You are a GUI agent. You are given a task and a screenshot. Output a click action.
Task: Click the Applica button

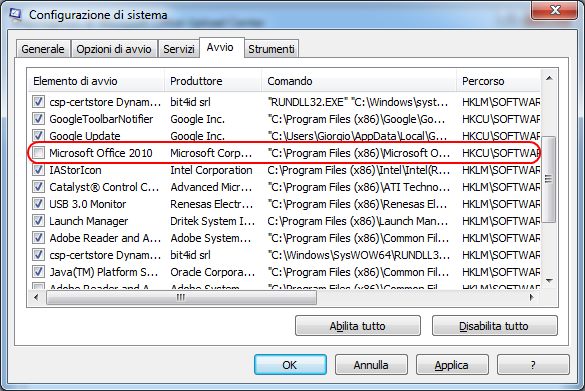pos(452,365)
